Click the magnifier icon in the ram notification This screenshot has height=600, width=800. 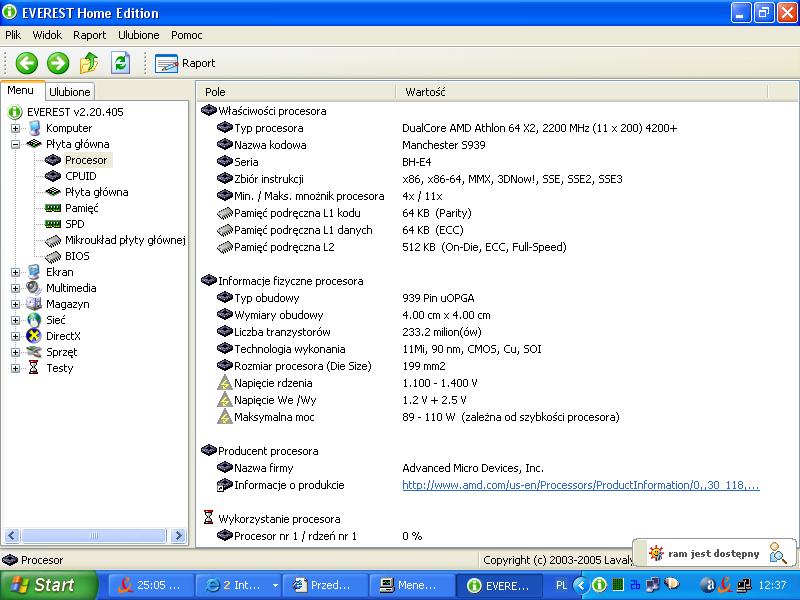coord(778,553)
